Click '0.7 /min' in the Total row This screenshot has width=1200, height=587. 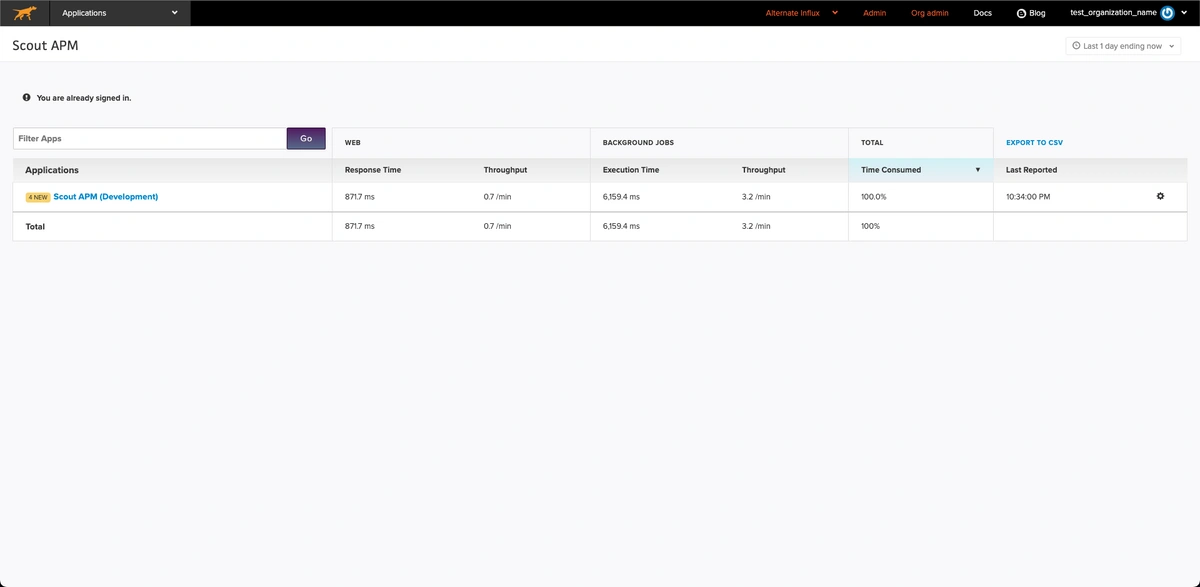pyautogui.click(x=497, y=227)
